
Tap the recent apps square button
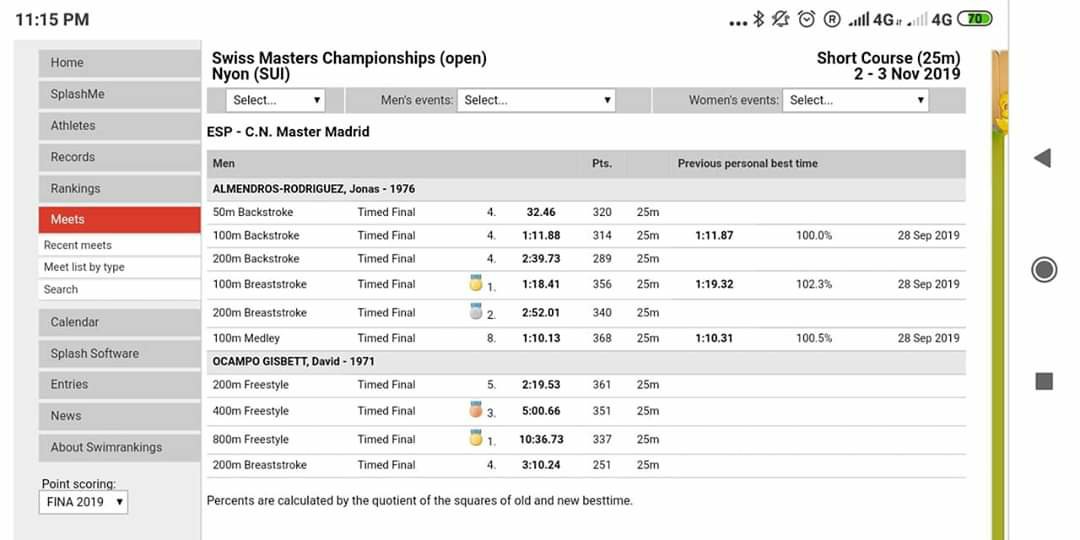[x=1043, y=381]
